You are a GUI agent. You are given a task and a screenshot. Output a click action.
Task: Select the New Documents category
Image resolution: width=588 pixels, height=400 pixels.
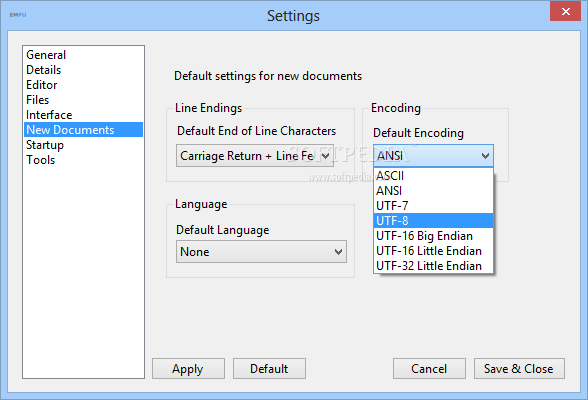pyautogui.click(x=83, y=130)
